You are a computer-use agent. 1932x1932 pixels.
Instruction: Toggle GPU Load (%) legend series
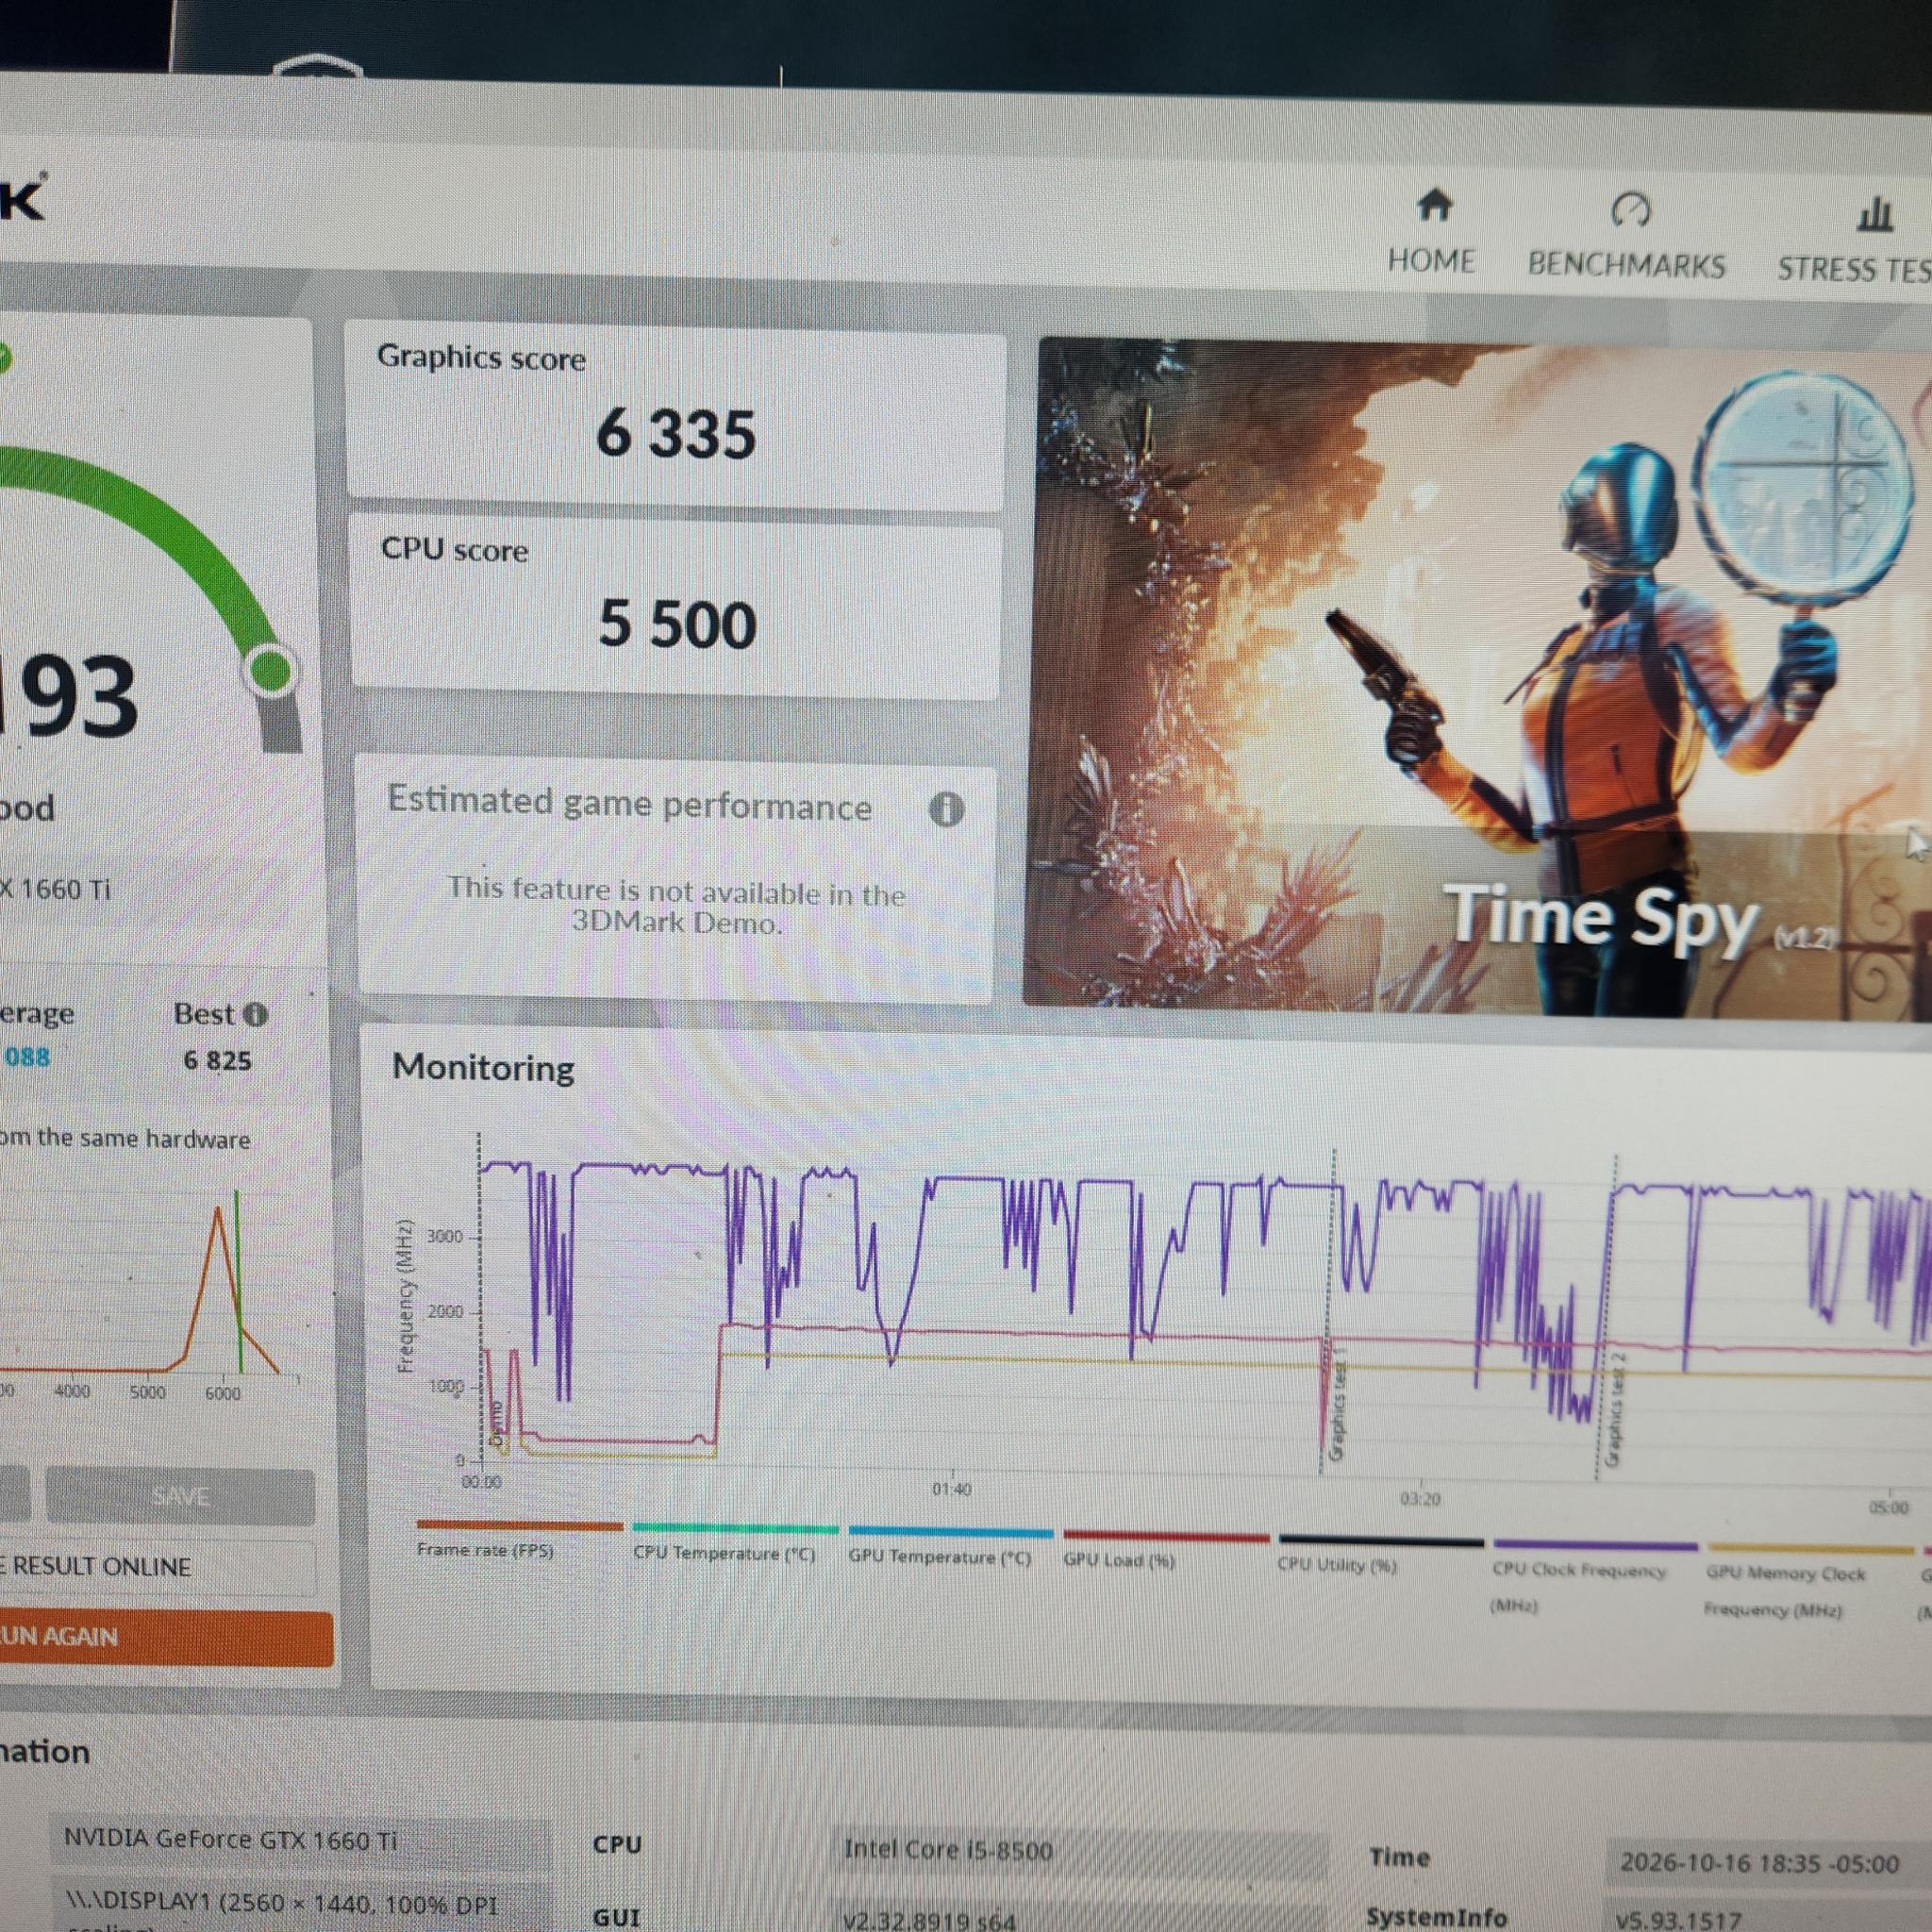[1166, 1552]
